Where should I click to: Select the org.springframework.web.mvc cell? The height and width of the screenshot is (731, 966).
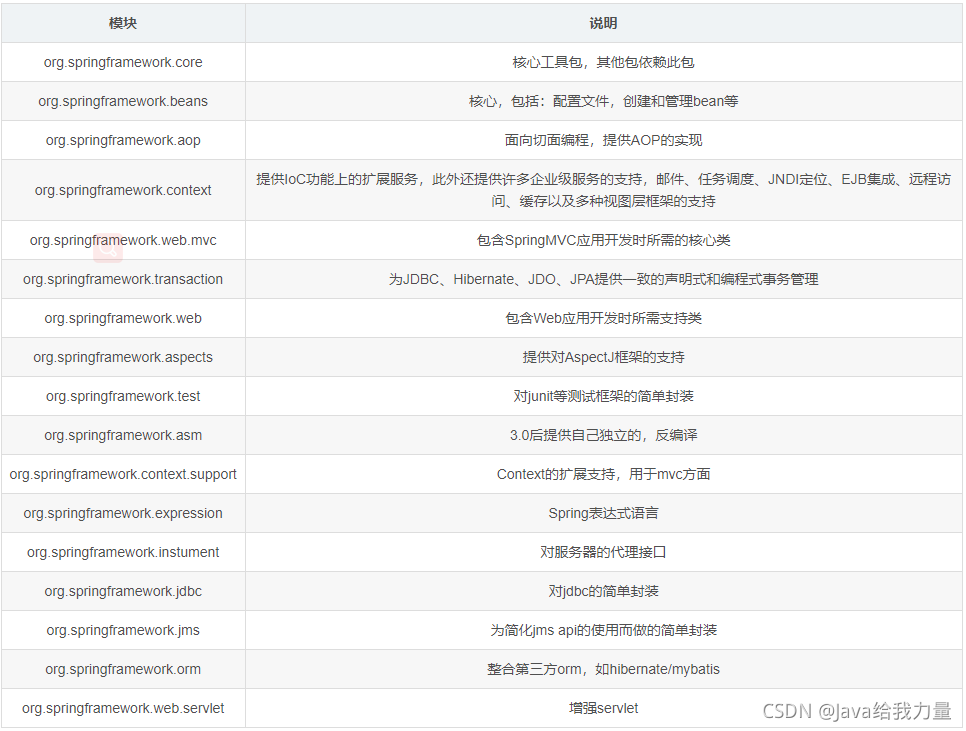click(x=123, y=240)
